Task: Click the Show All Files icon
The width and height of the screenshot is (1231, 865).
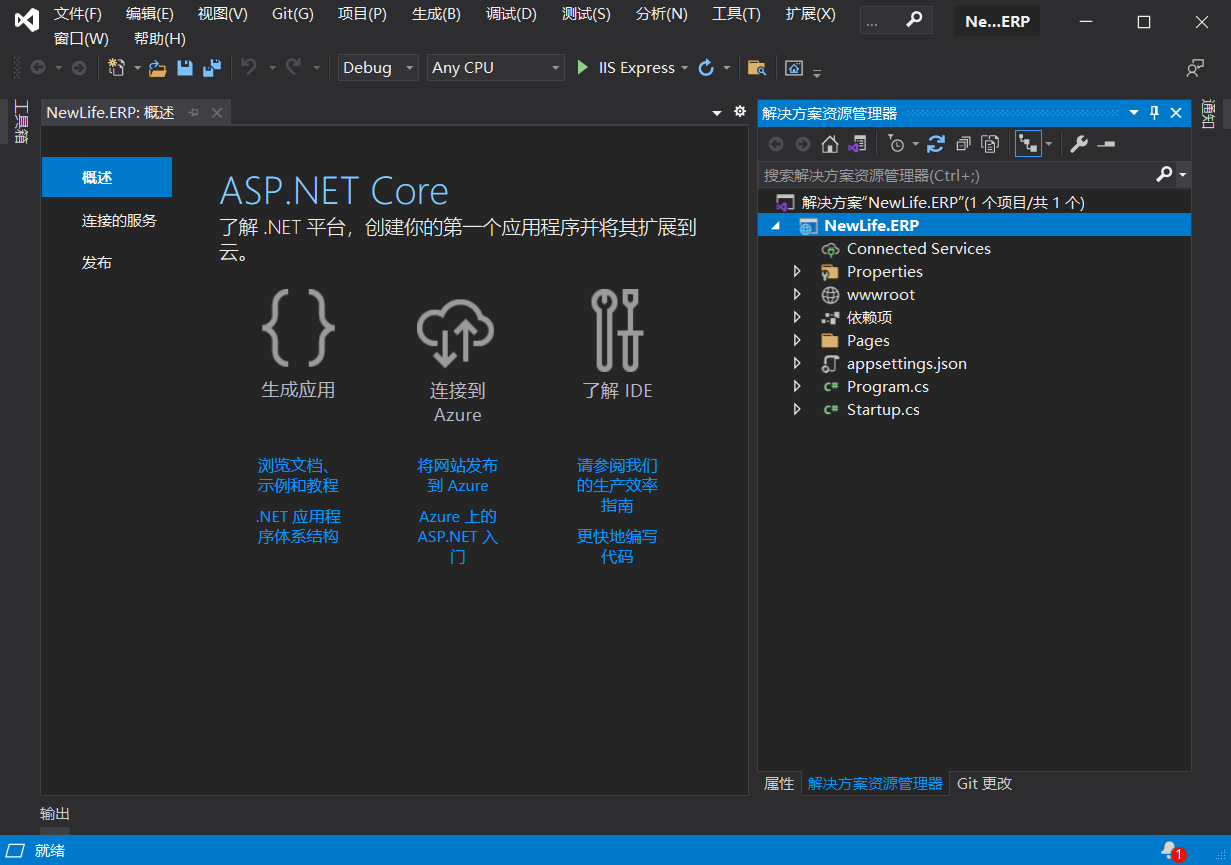Action: pos(990,144)
